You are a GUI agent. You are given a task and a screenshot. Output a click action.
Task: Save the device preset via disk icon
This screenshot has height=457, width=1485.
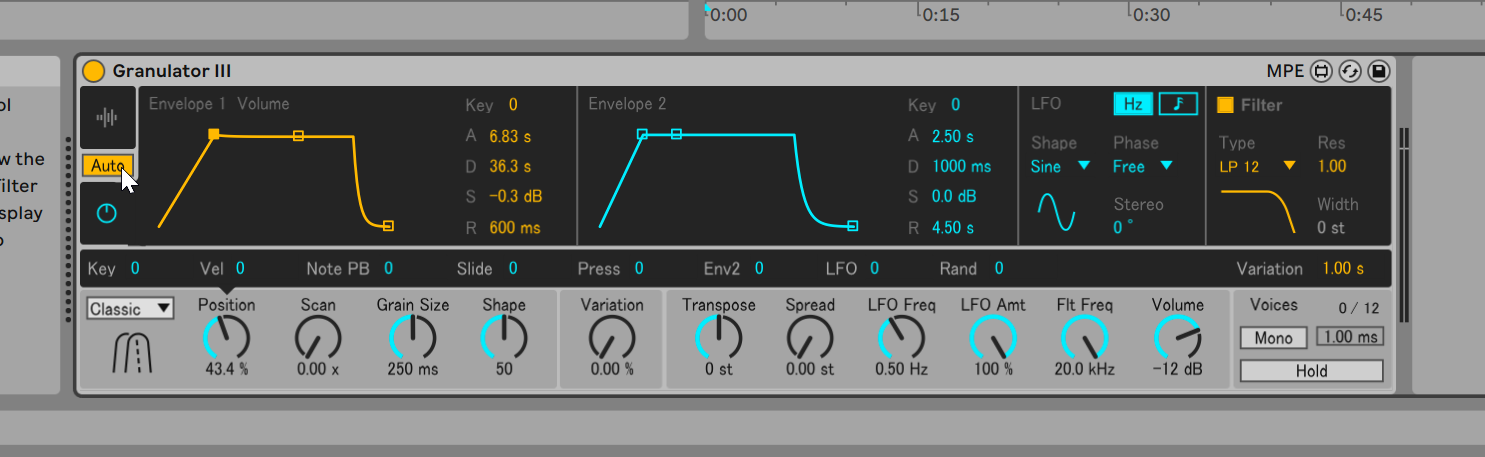pyautogui.click(x=1378, y=71)
